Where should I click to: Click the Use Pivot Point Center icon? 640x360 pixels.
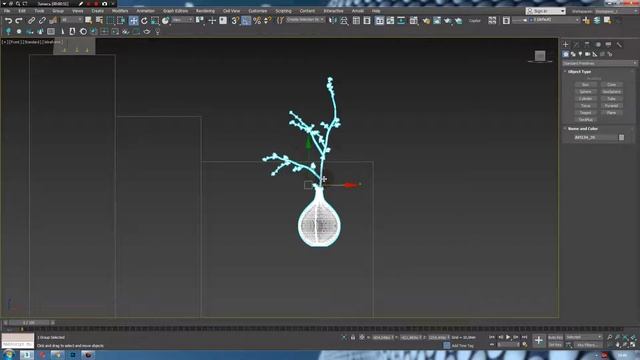200,20
